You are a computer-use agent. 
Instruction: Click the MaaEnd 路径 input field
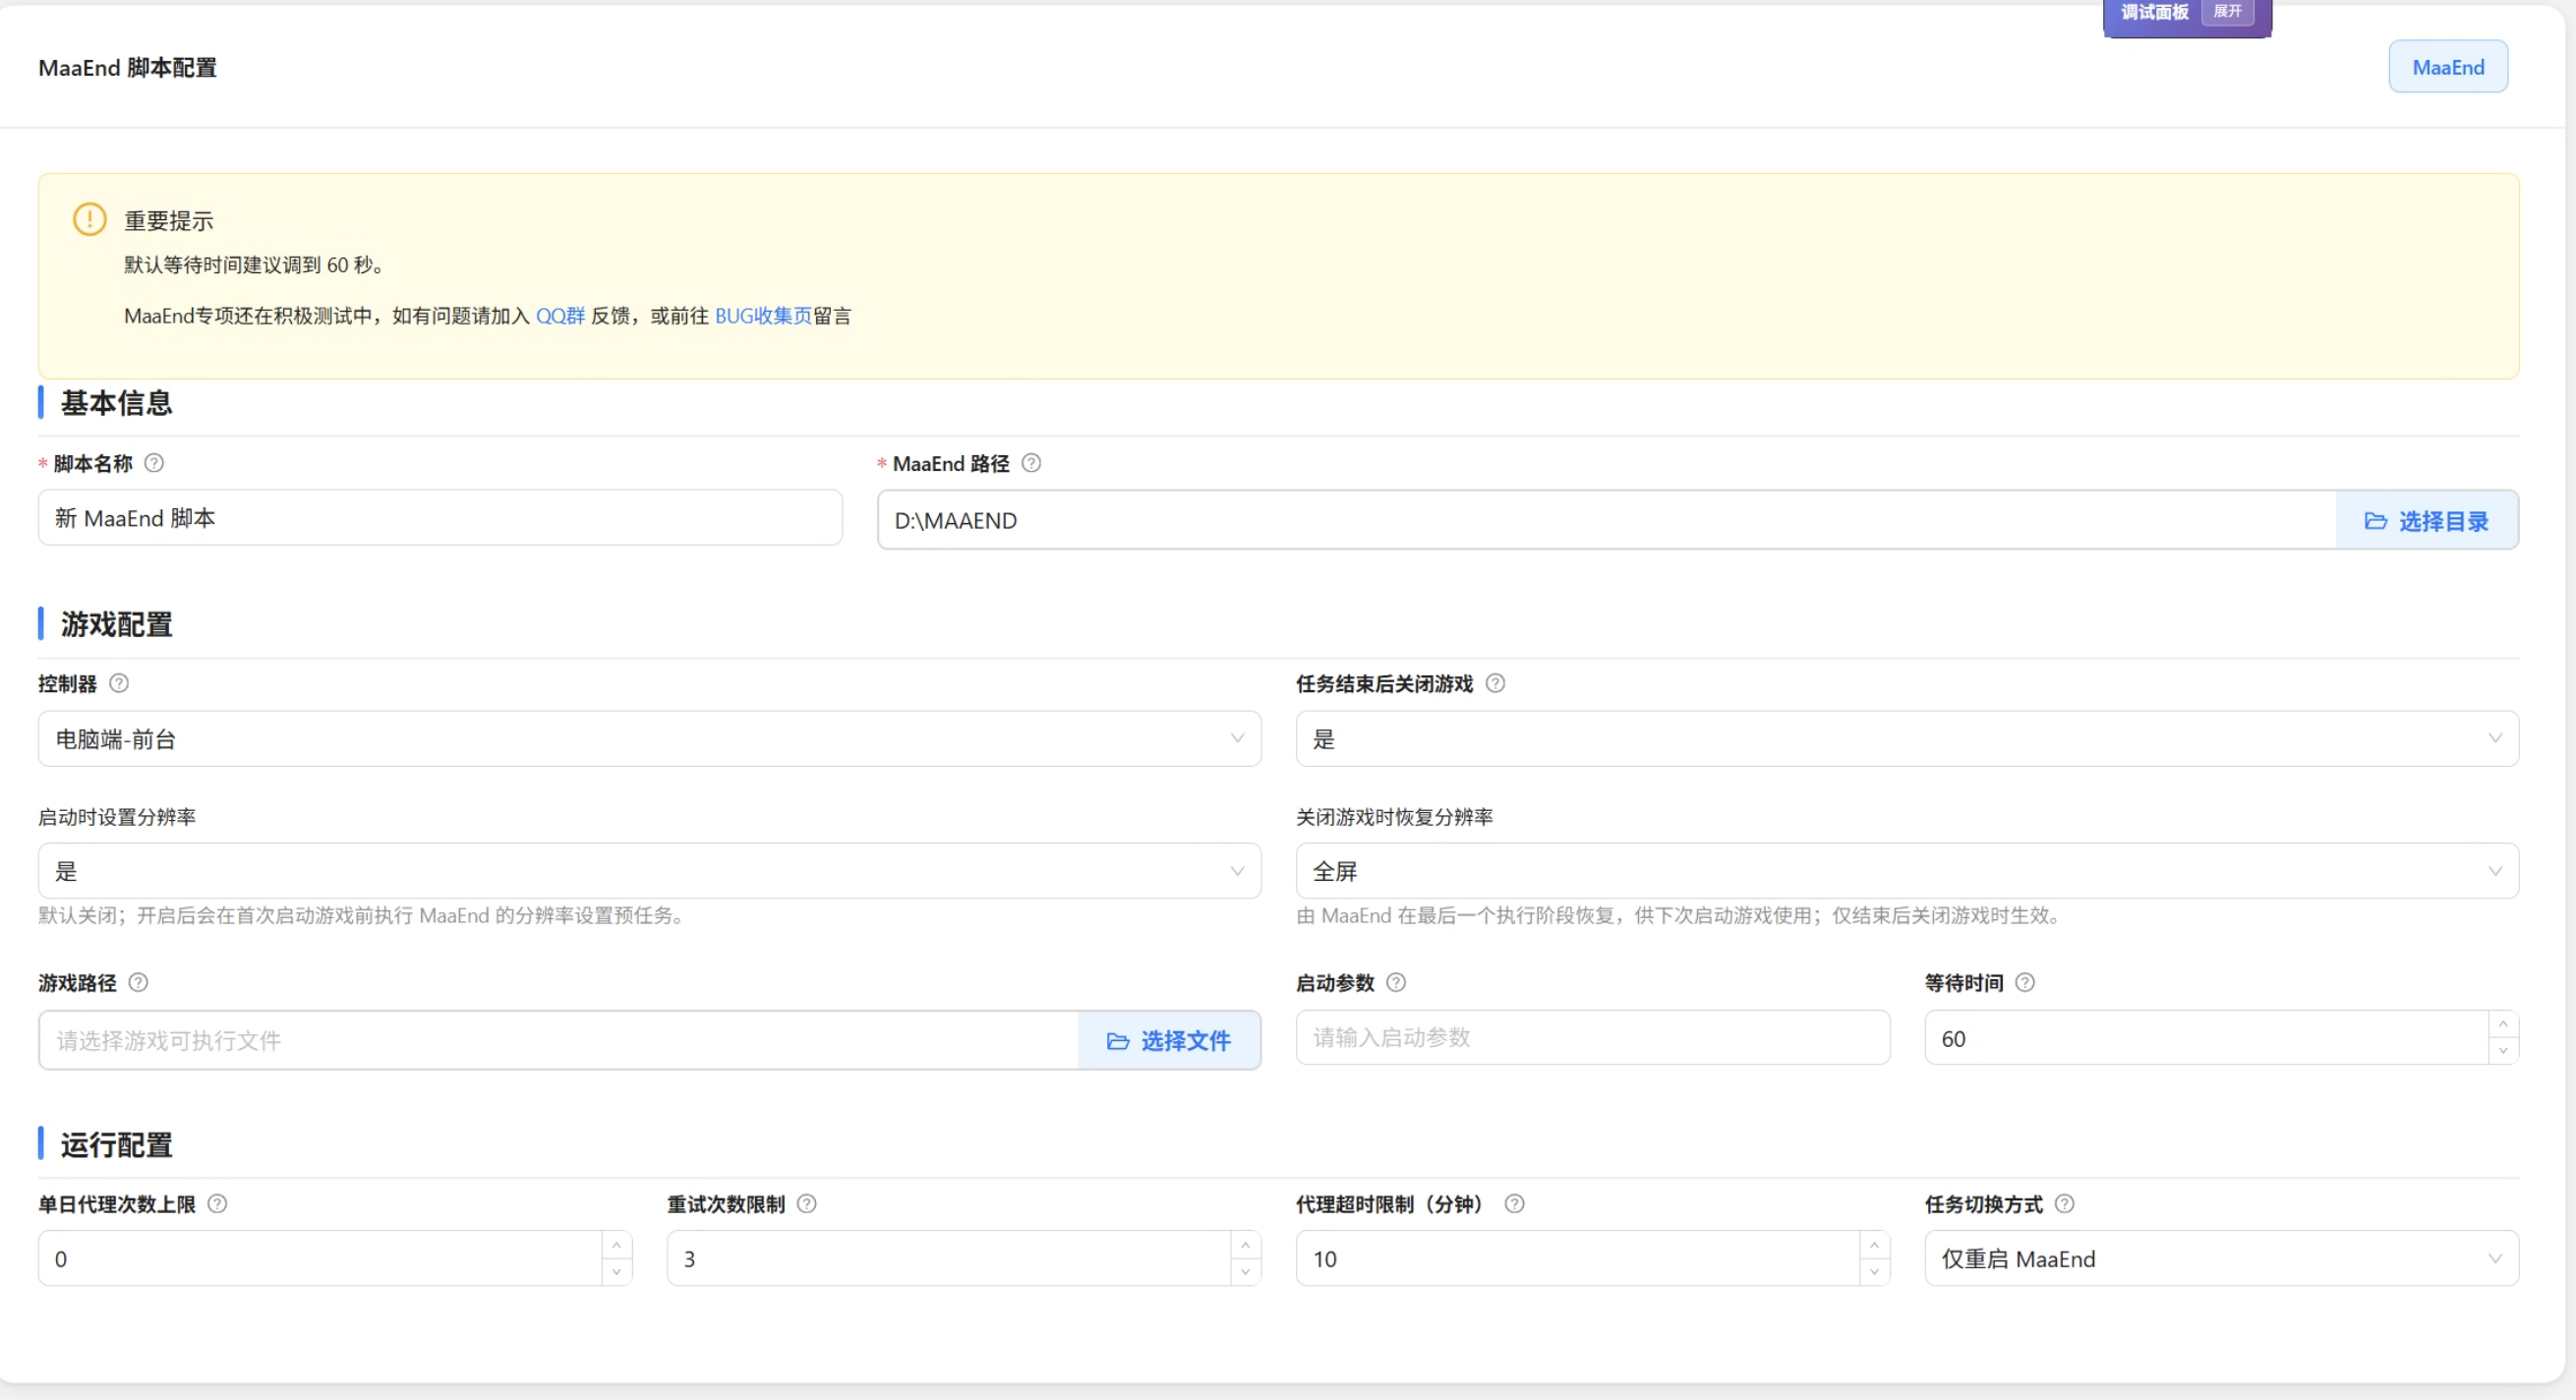(1607, 520)
